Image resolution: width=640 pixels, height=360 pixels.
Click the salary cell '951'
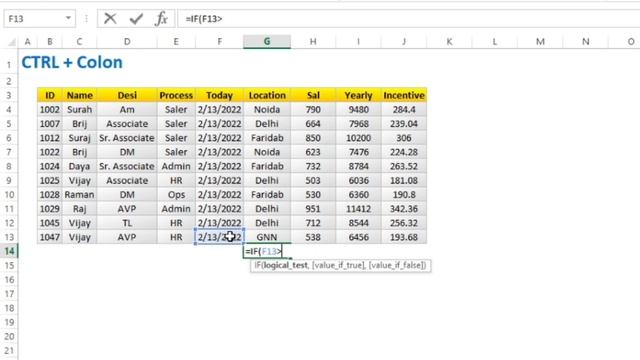(x=313, y=209)
